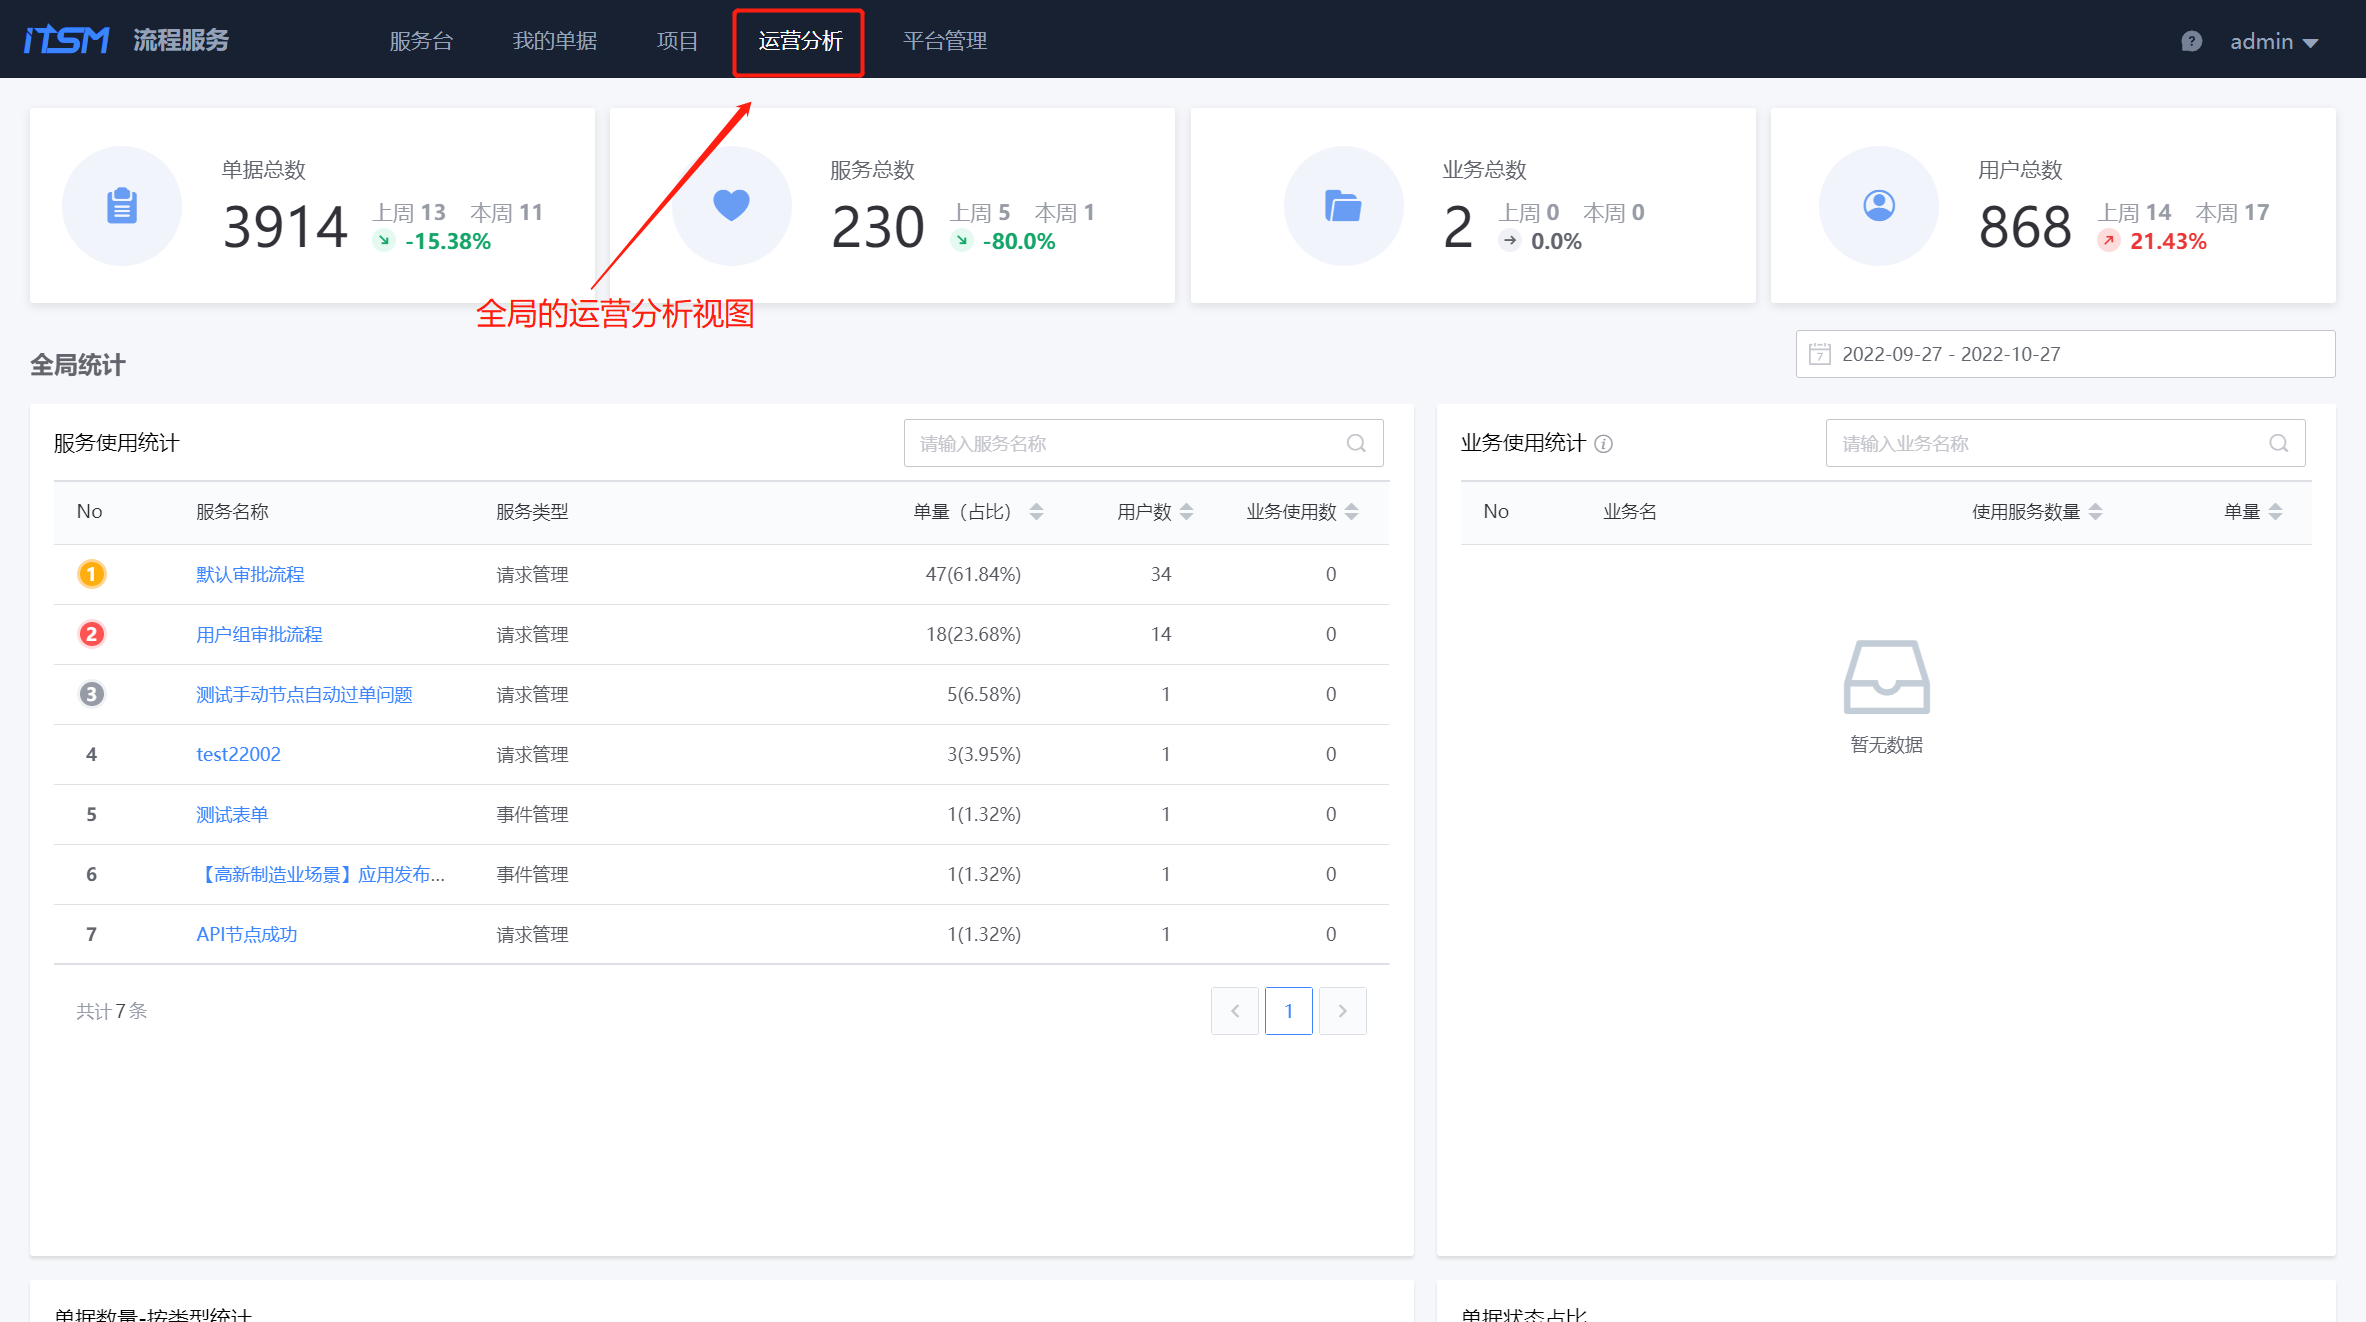Click search icon in business name field
This screenshot has width=2366, height=1322.
pos(2278,443)
